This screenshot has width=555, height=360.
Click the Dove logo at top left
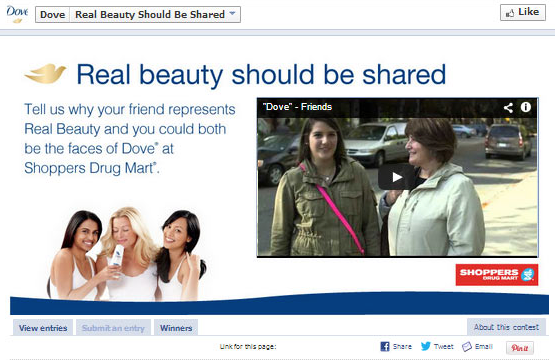[x=17, y=15]
